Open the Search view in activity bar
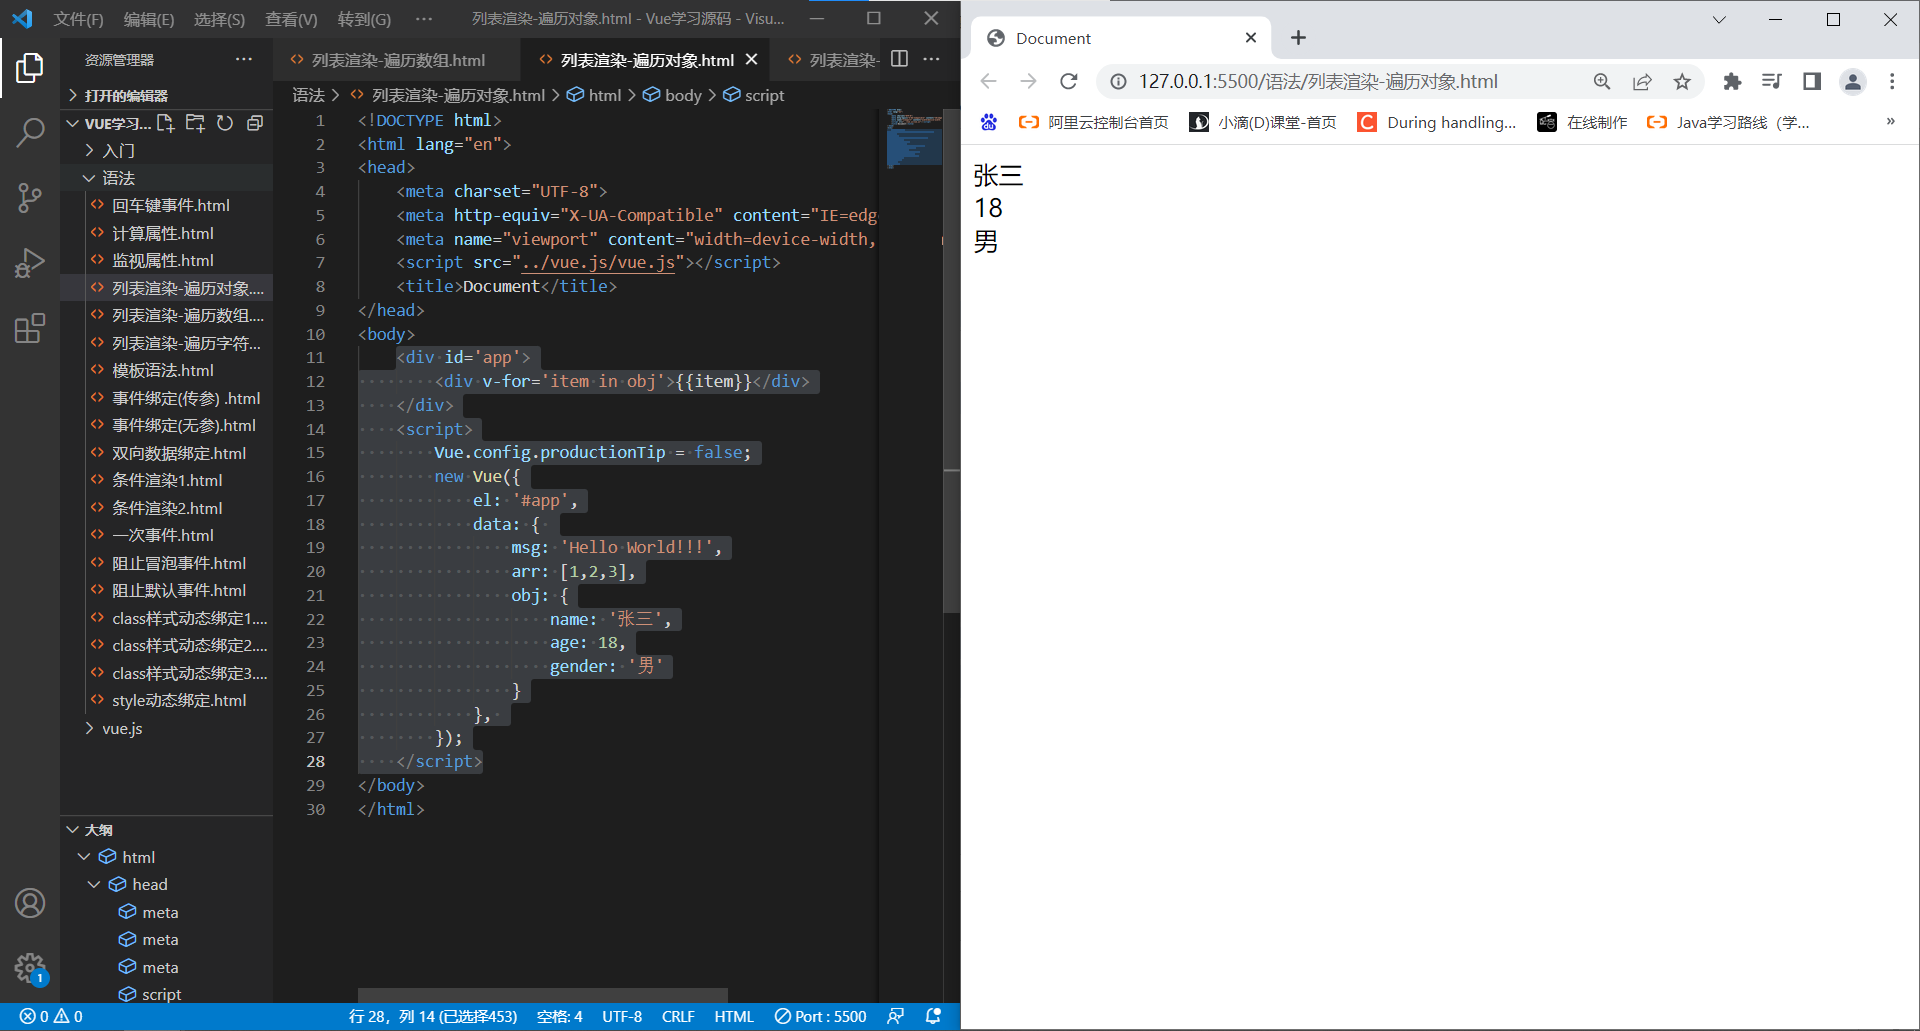Image resolution: width=1920 pixels, height=1031 pixels. (x=30, y=131)
